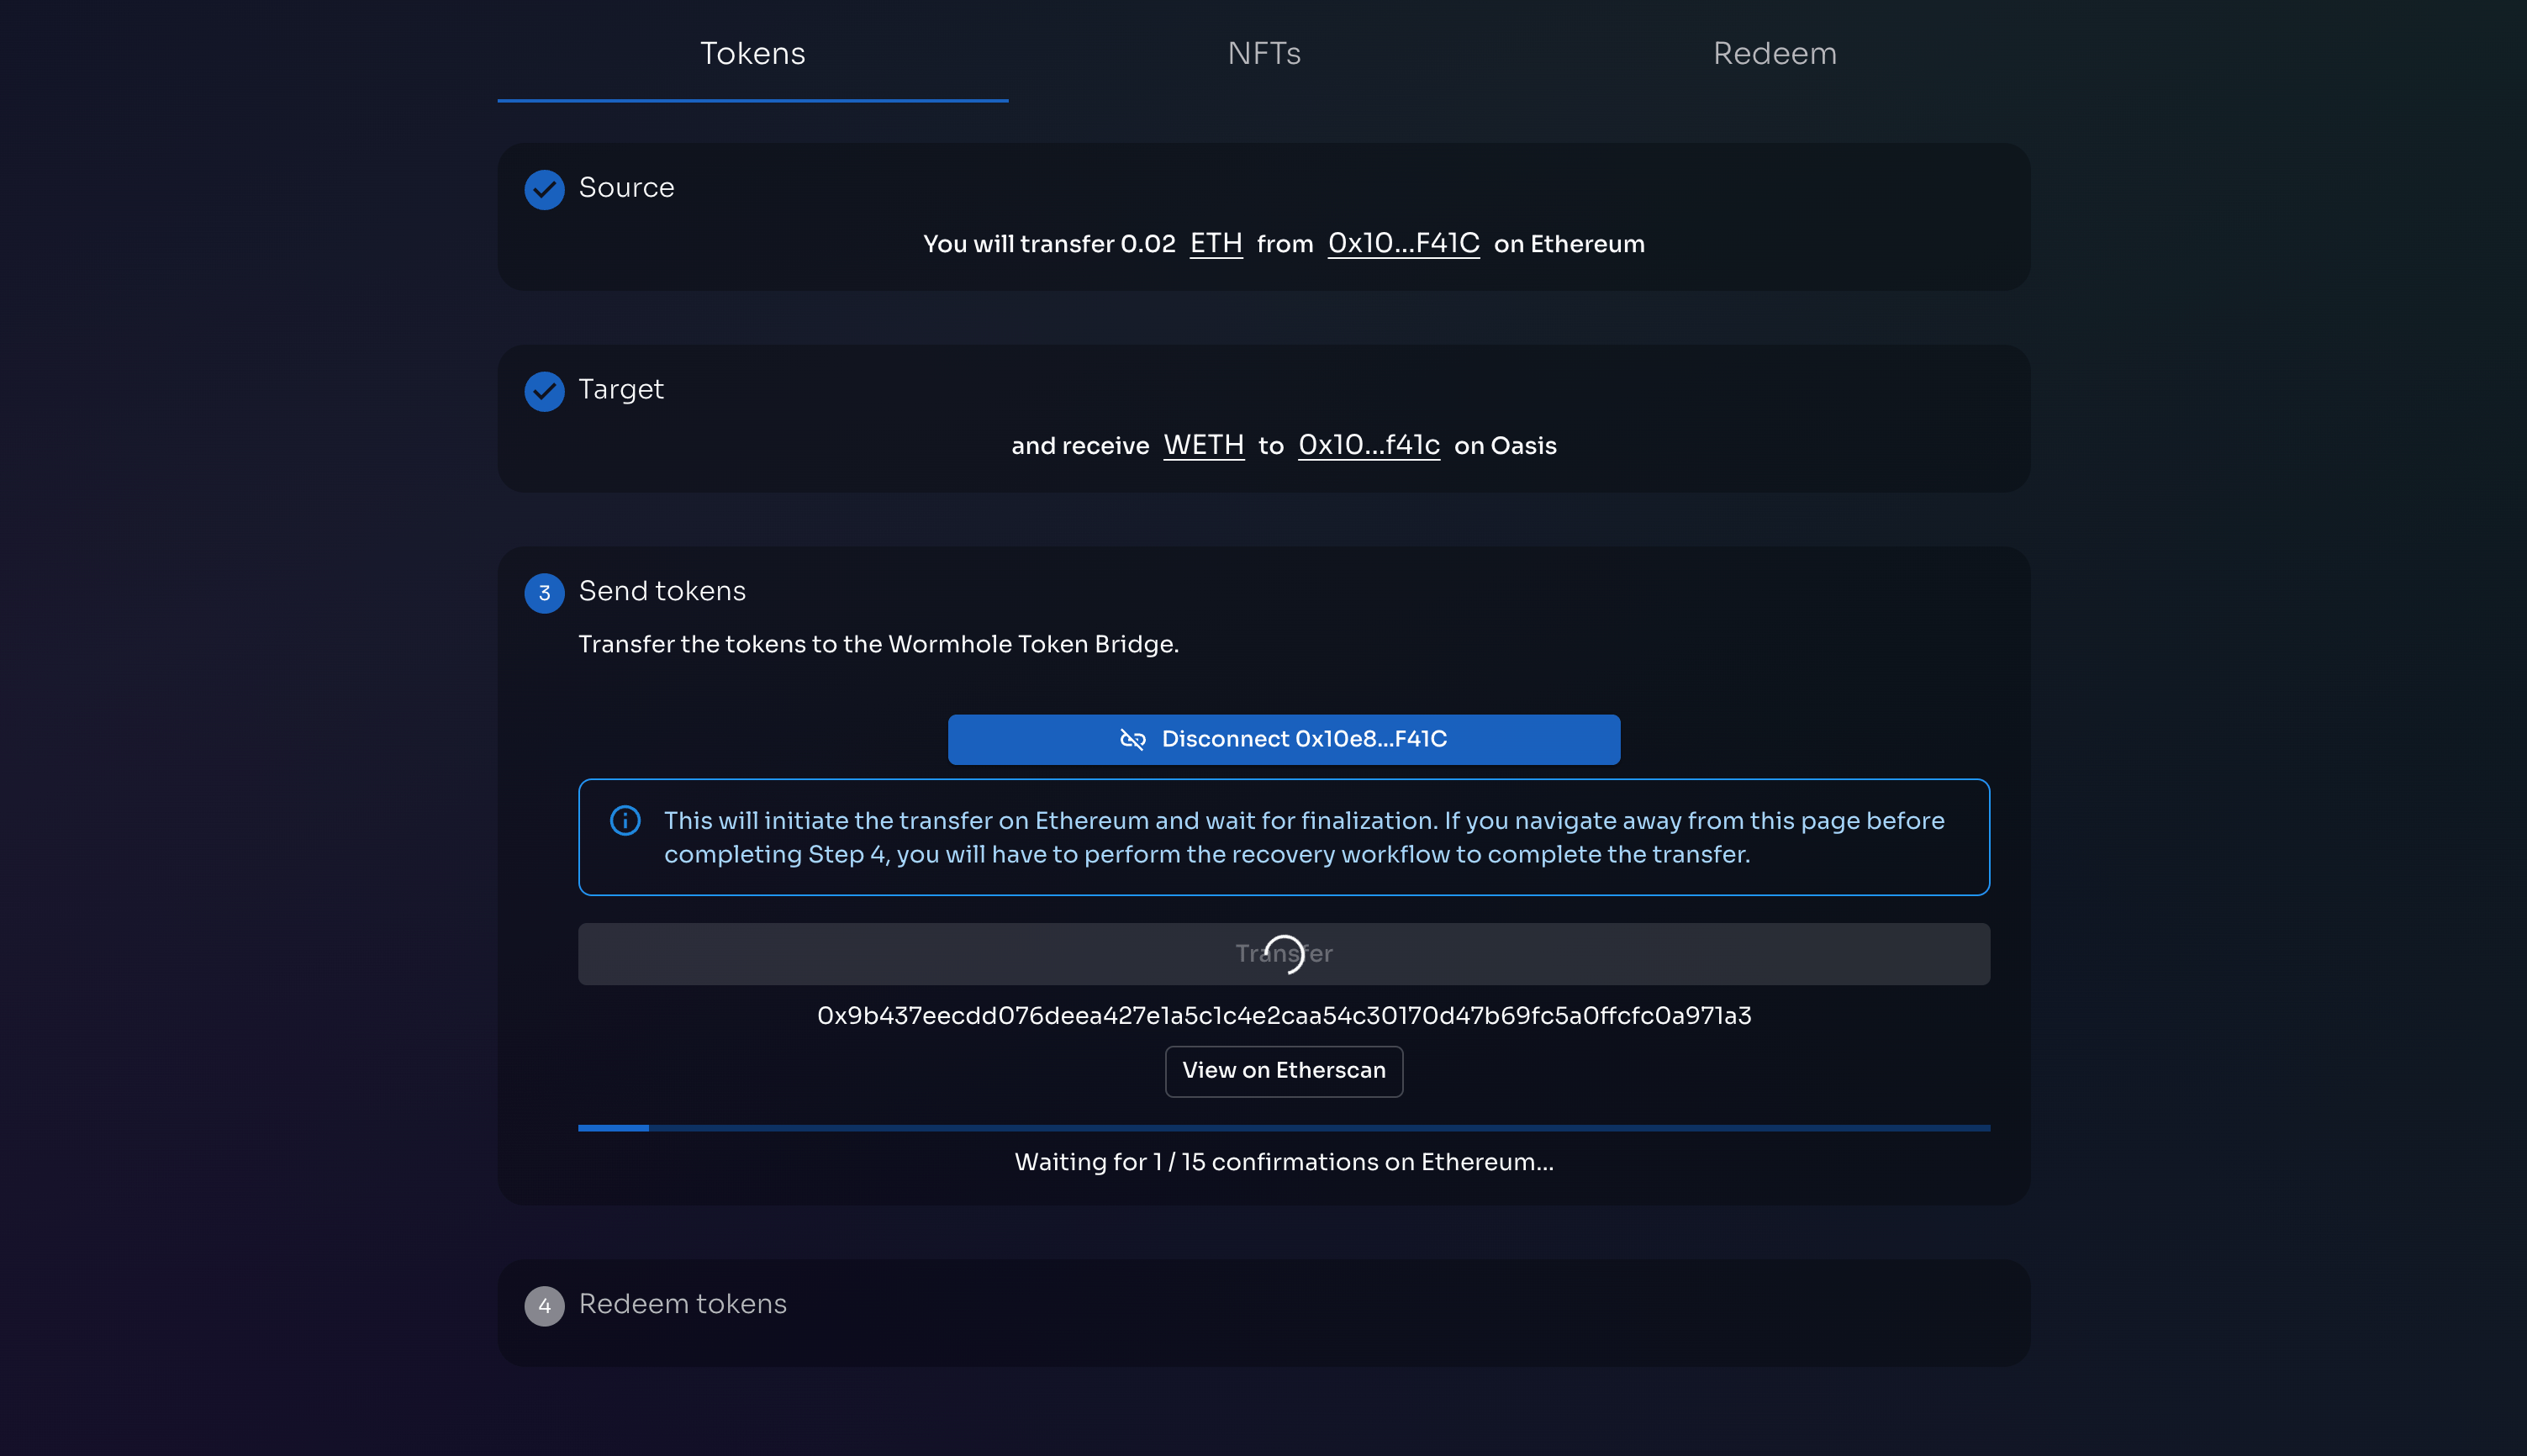The width and height of the screenshot is (2527, 1456).
Task: Select the Tokens tab
Action: click(x=752, y=53)
